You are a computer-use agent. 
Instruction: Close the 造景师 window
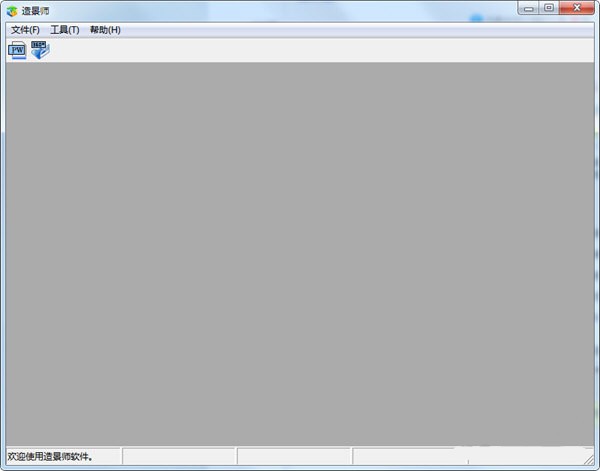point(577,8)
